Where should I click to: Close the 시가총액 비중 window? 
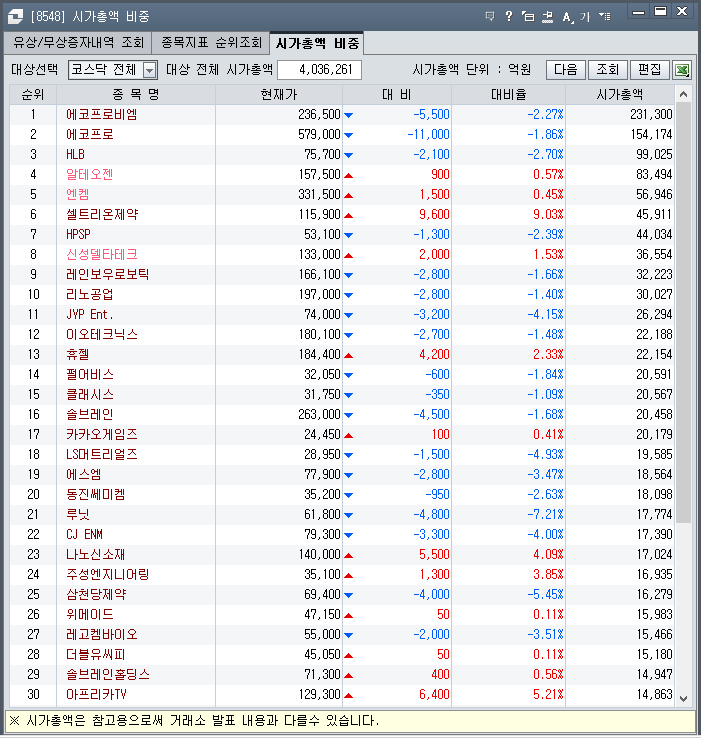click(682, 12)
